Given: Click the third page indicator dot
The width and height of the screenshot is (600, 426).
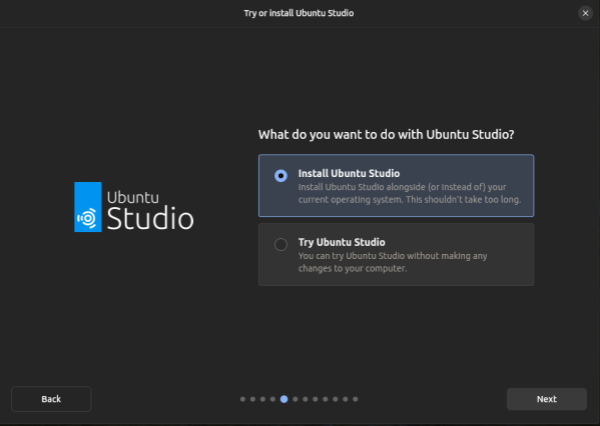Looking at the screenshot, I should tap(263, 399).
